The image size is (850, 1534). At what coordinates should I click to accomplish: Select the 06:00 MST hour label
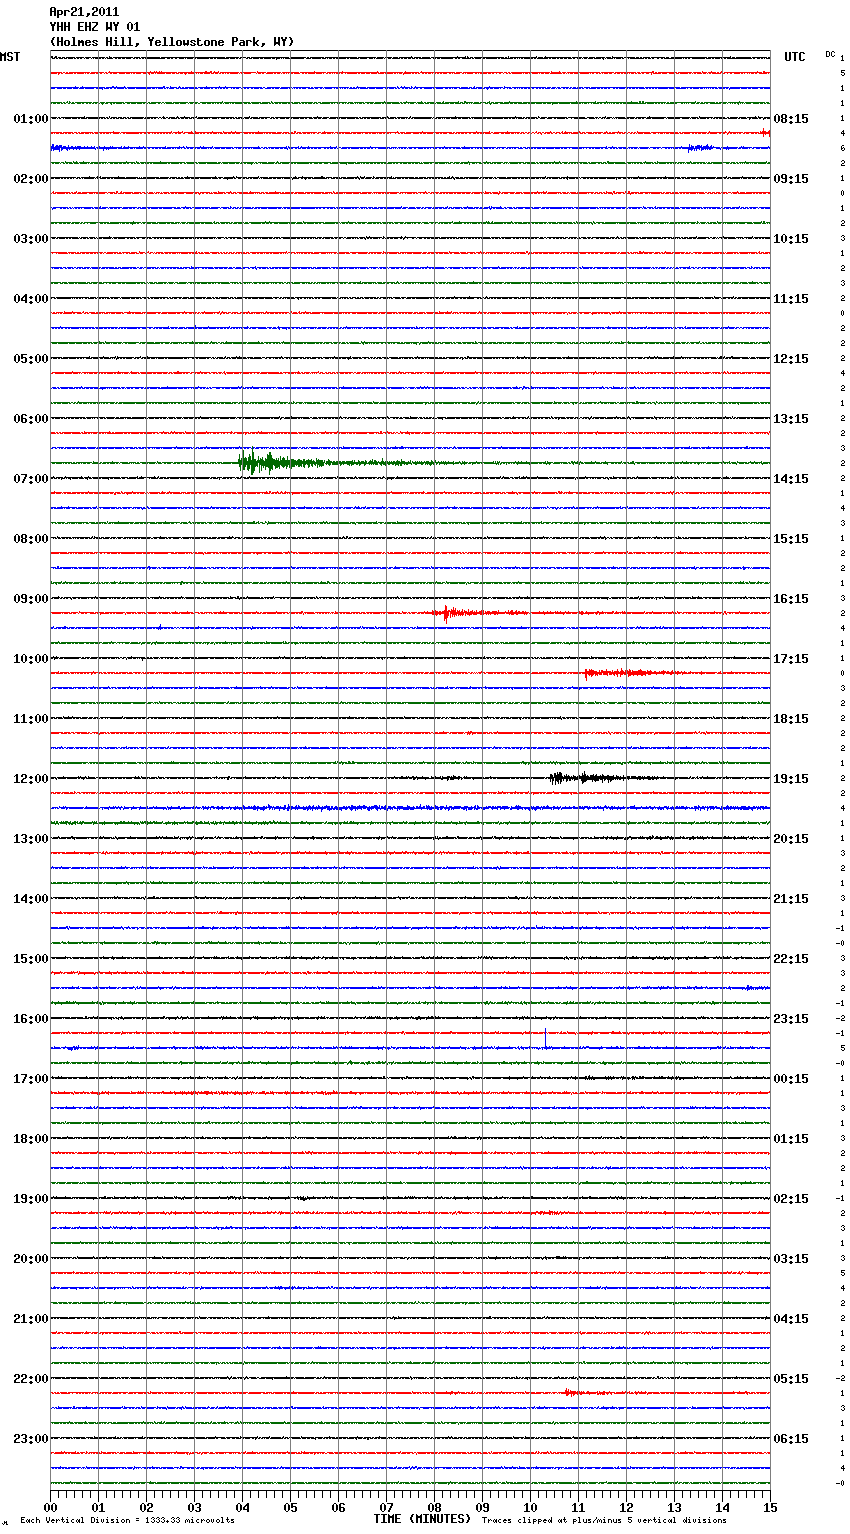(31, 419)
